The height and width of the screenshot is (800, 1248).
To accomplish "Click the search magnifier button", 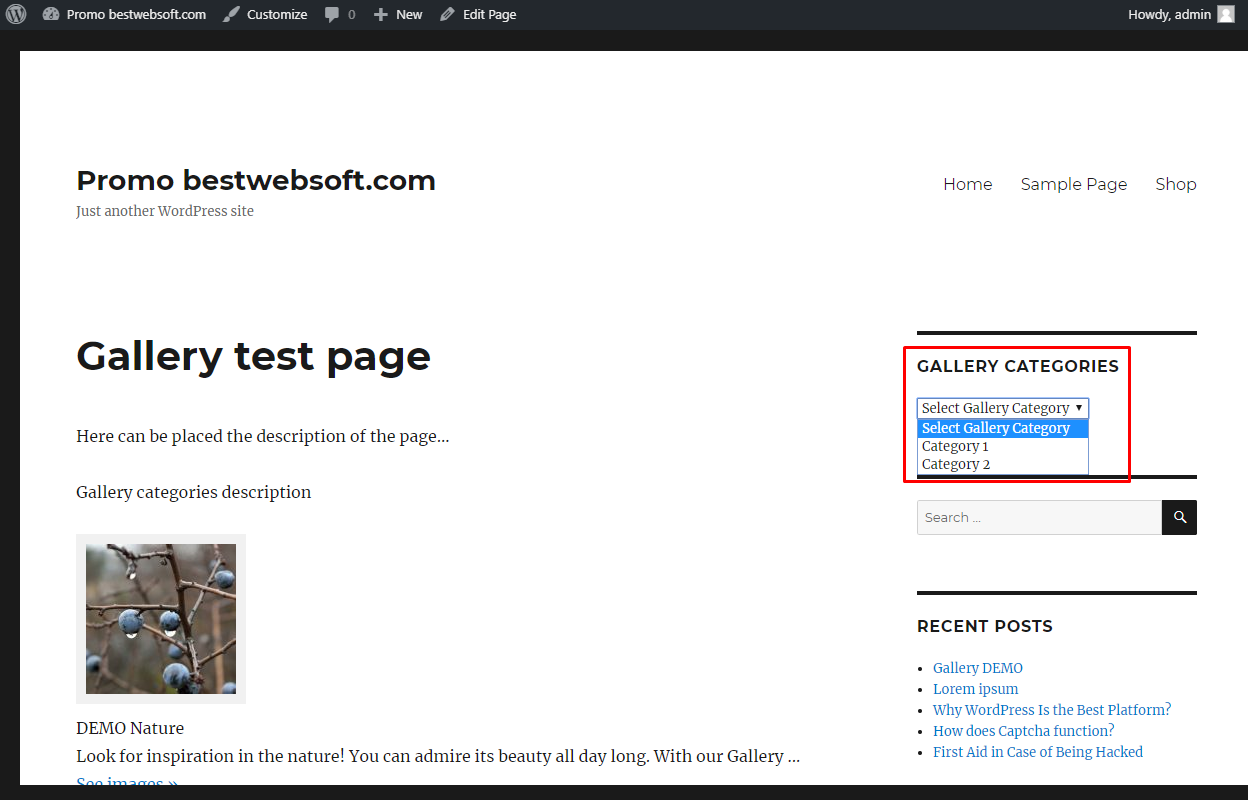I will tap(1180, 517).
